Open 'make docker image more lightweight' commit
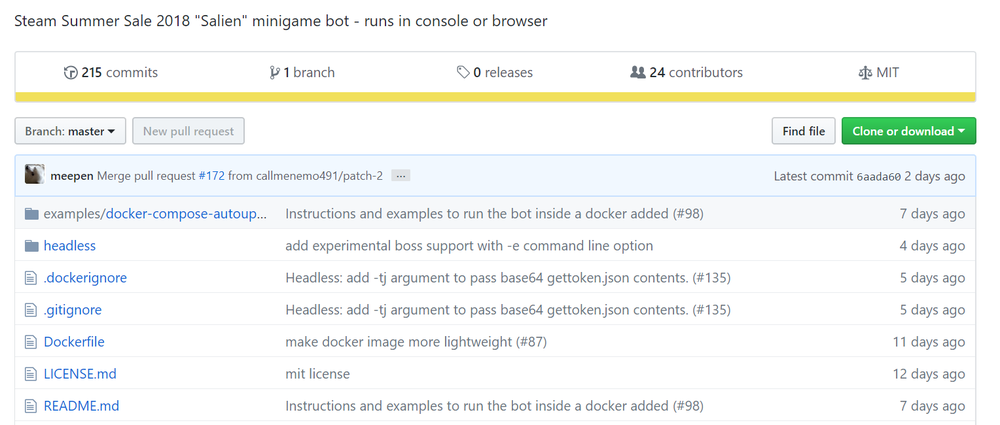 (416, 341)
